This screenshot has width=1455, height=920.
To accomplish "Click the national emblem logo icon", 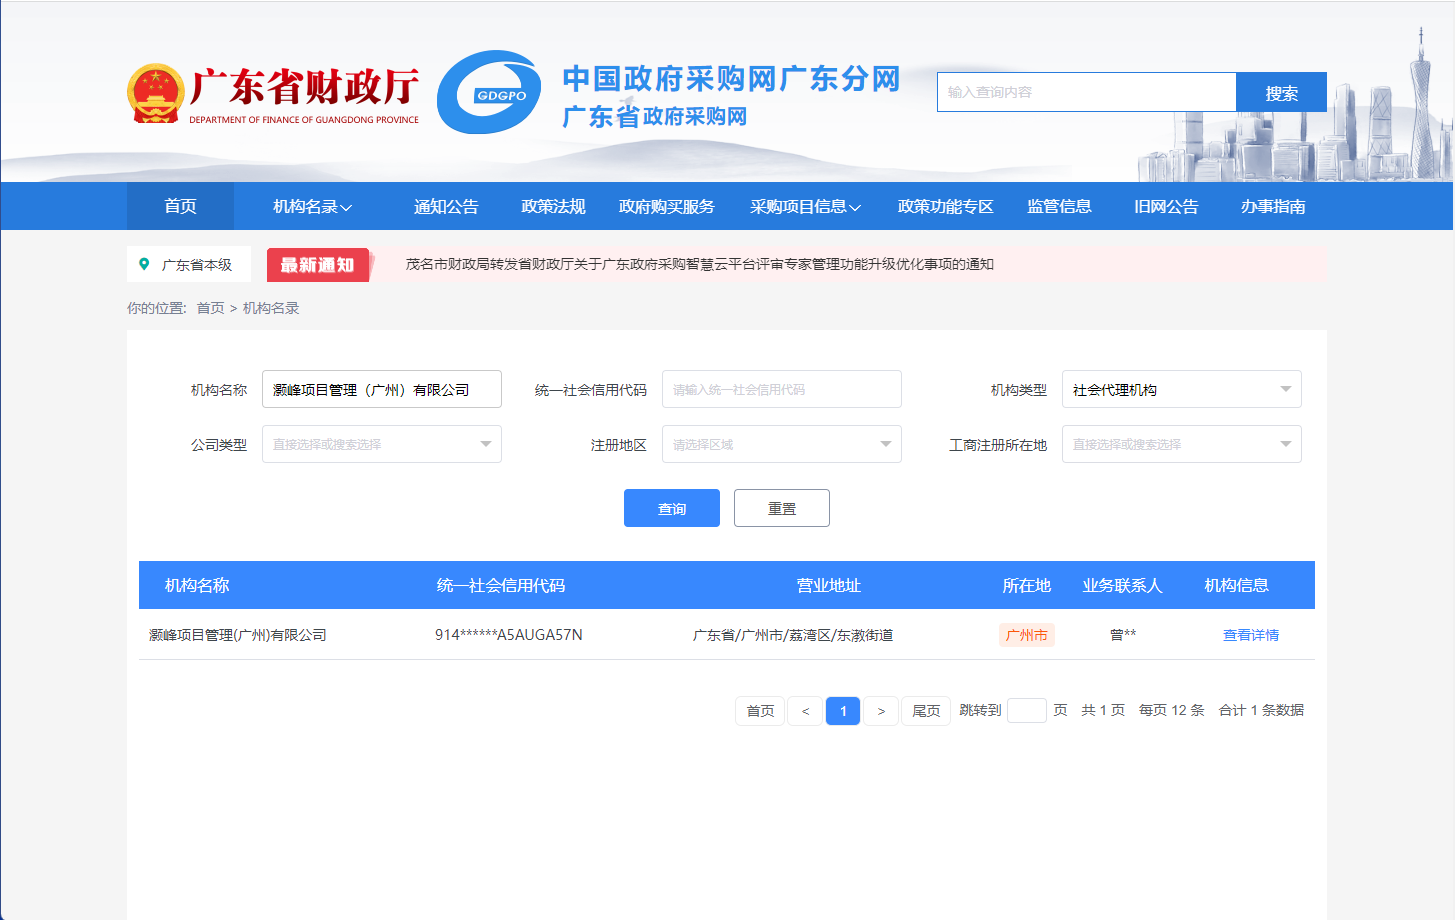I will [156, 94].
